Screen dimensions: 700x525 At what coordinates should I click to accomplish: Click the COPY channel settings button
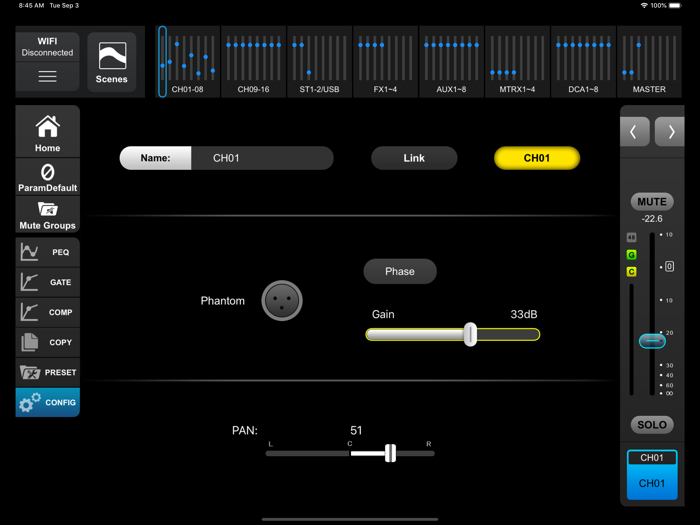click(47, 342)
